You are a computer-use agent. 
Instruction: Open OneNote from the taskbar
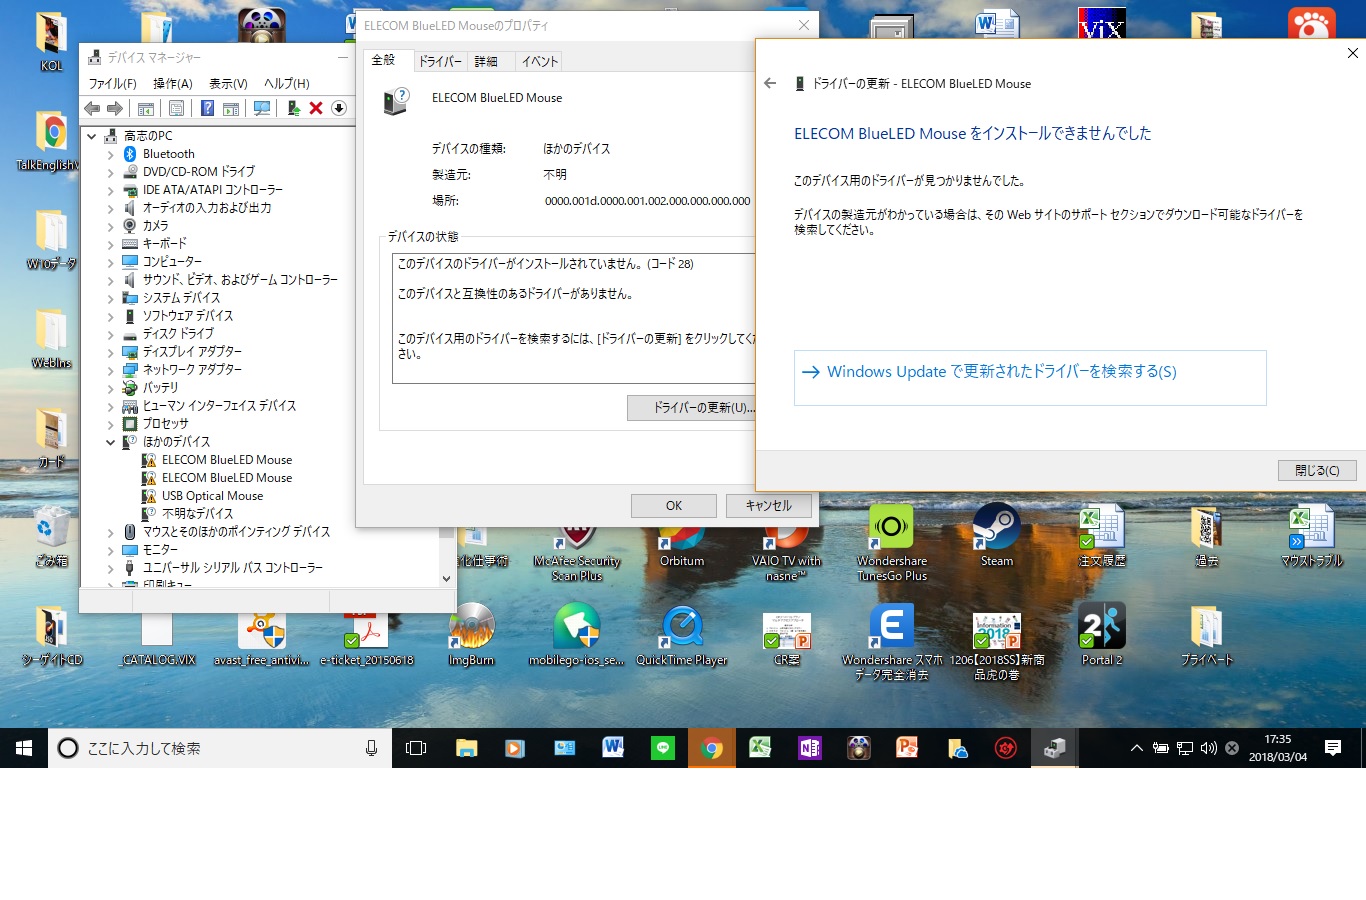point(809,748)
